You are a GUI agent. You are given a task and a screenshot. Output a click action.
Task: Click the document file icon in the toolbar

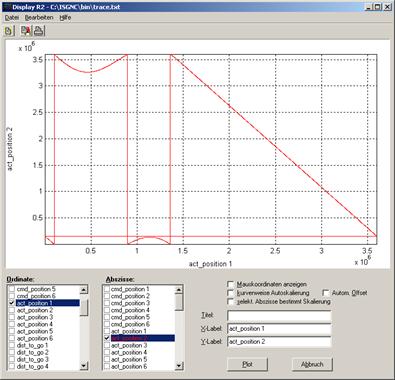[x=9, y=31]
